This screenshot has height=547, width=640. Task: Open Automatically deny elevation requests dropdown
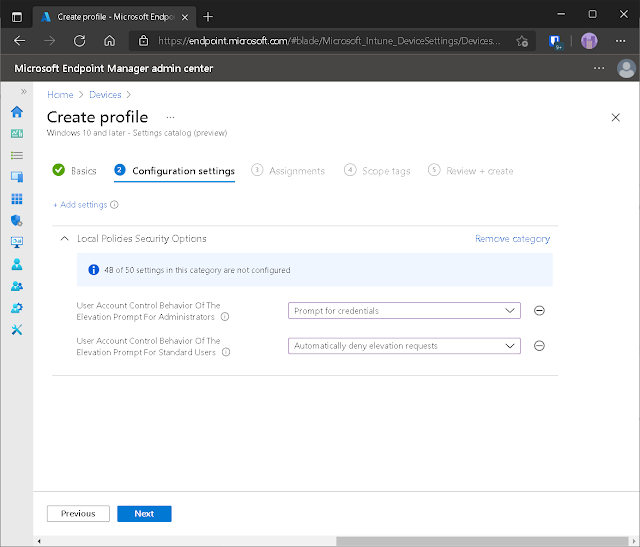[x=404, y=346]
